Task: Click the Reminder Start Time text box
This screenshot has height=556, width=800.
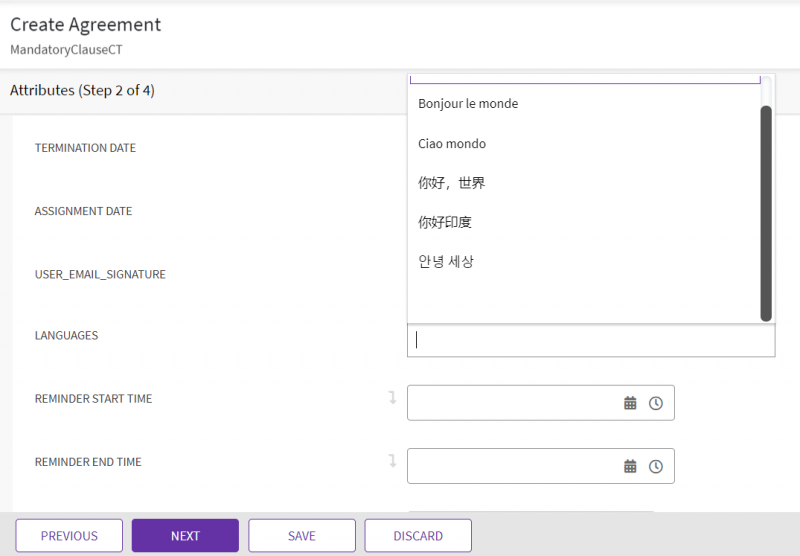Action: pos(510,403)
